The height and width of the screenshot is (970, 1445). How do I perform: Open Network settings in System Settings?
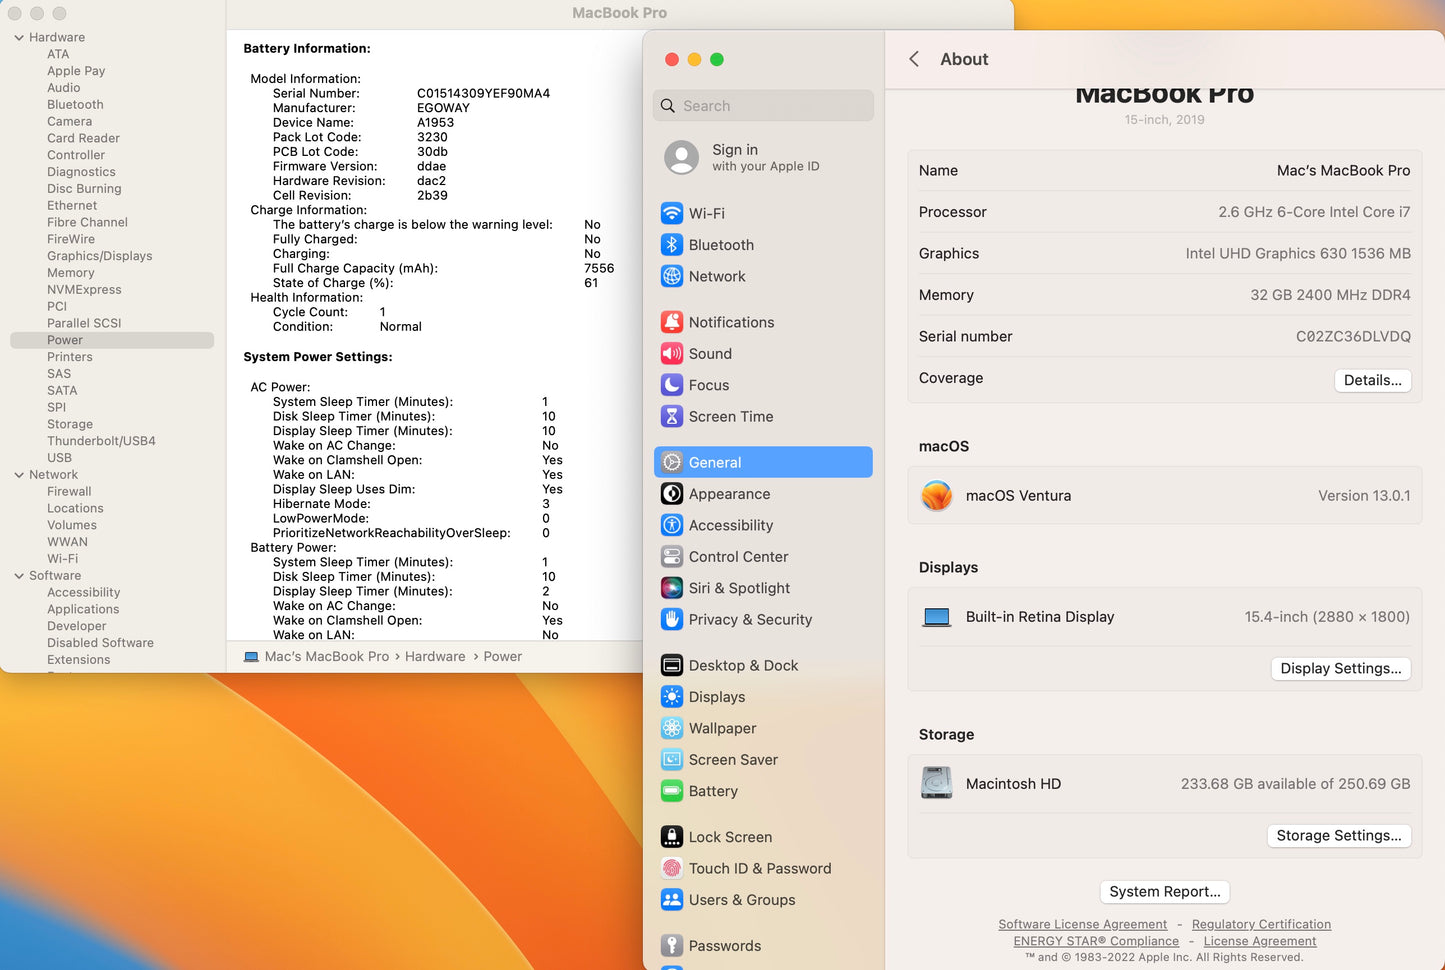click(716, 276)
